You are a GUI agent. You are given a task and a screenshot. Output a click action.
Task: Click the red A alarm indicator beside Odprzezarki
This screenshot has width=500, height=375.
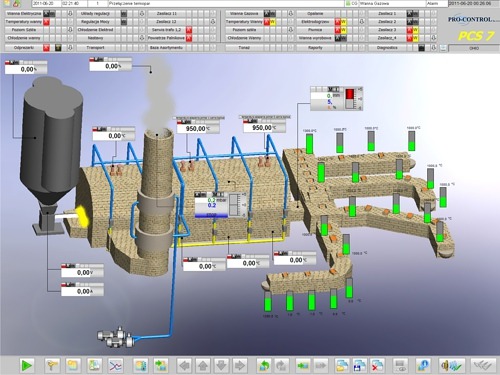click(x=46, y=48)
